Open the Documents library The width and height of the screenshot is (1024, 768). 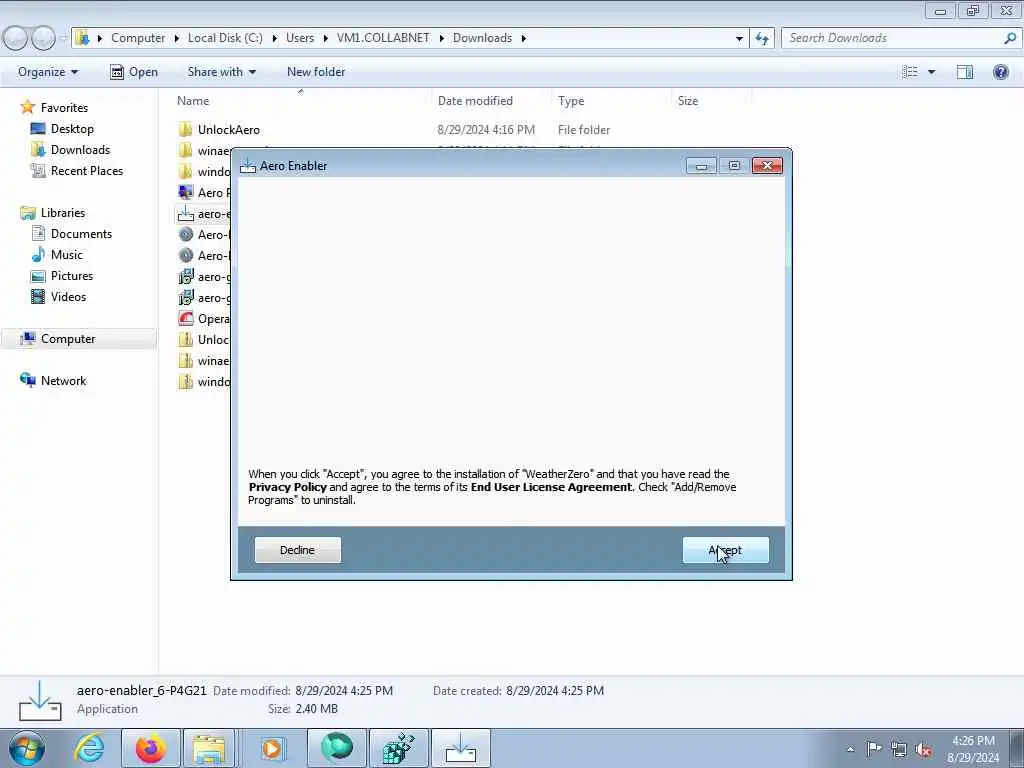(x=81, y=234)
